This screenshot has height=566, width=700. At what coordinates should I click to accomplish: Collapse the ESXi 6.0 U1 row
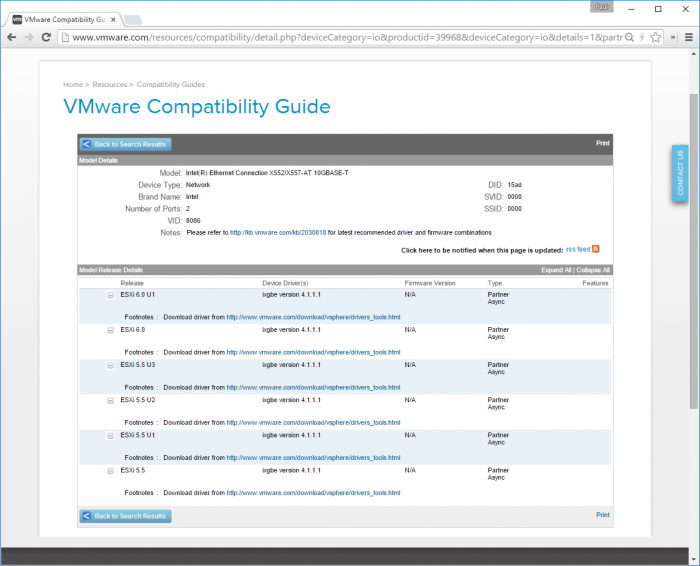click(110, 295)
